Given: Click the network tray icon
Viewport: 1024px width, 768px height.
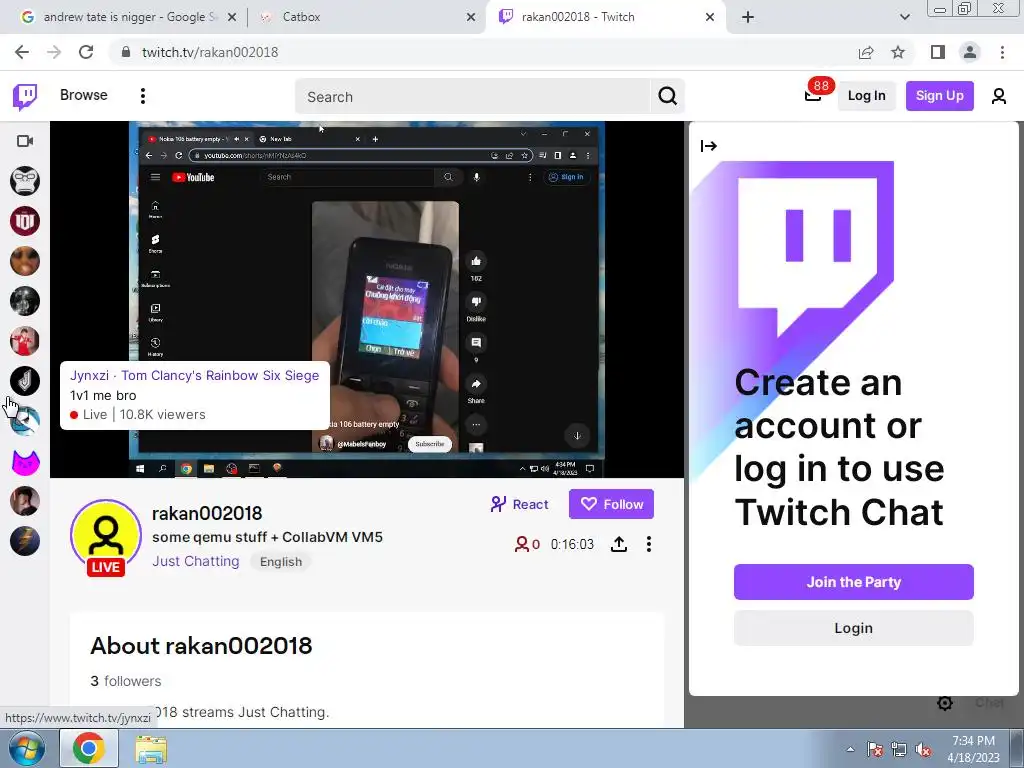Looking at the screenshot, I should coord(899,749).
